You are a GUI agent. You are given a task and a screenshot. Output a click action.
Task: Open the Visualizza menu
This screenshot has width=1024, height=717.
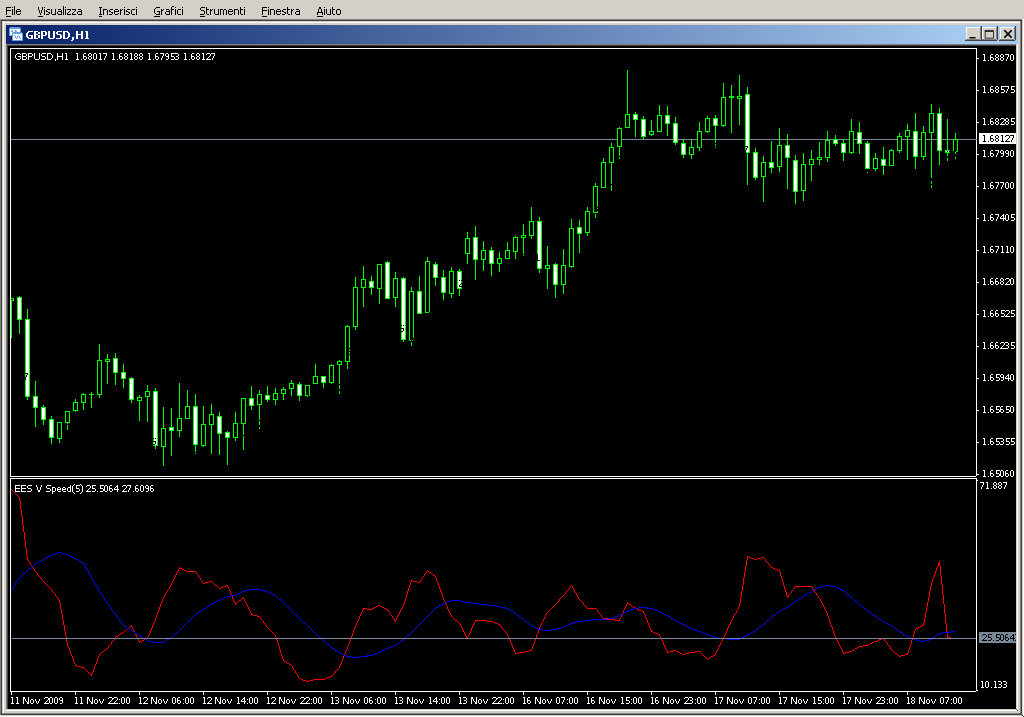pyautogui.click(x=59, y=11)
